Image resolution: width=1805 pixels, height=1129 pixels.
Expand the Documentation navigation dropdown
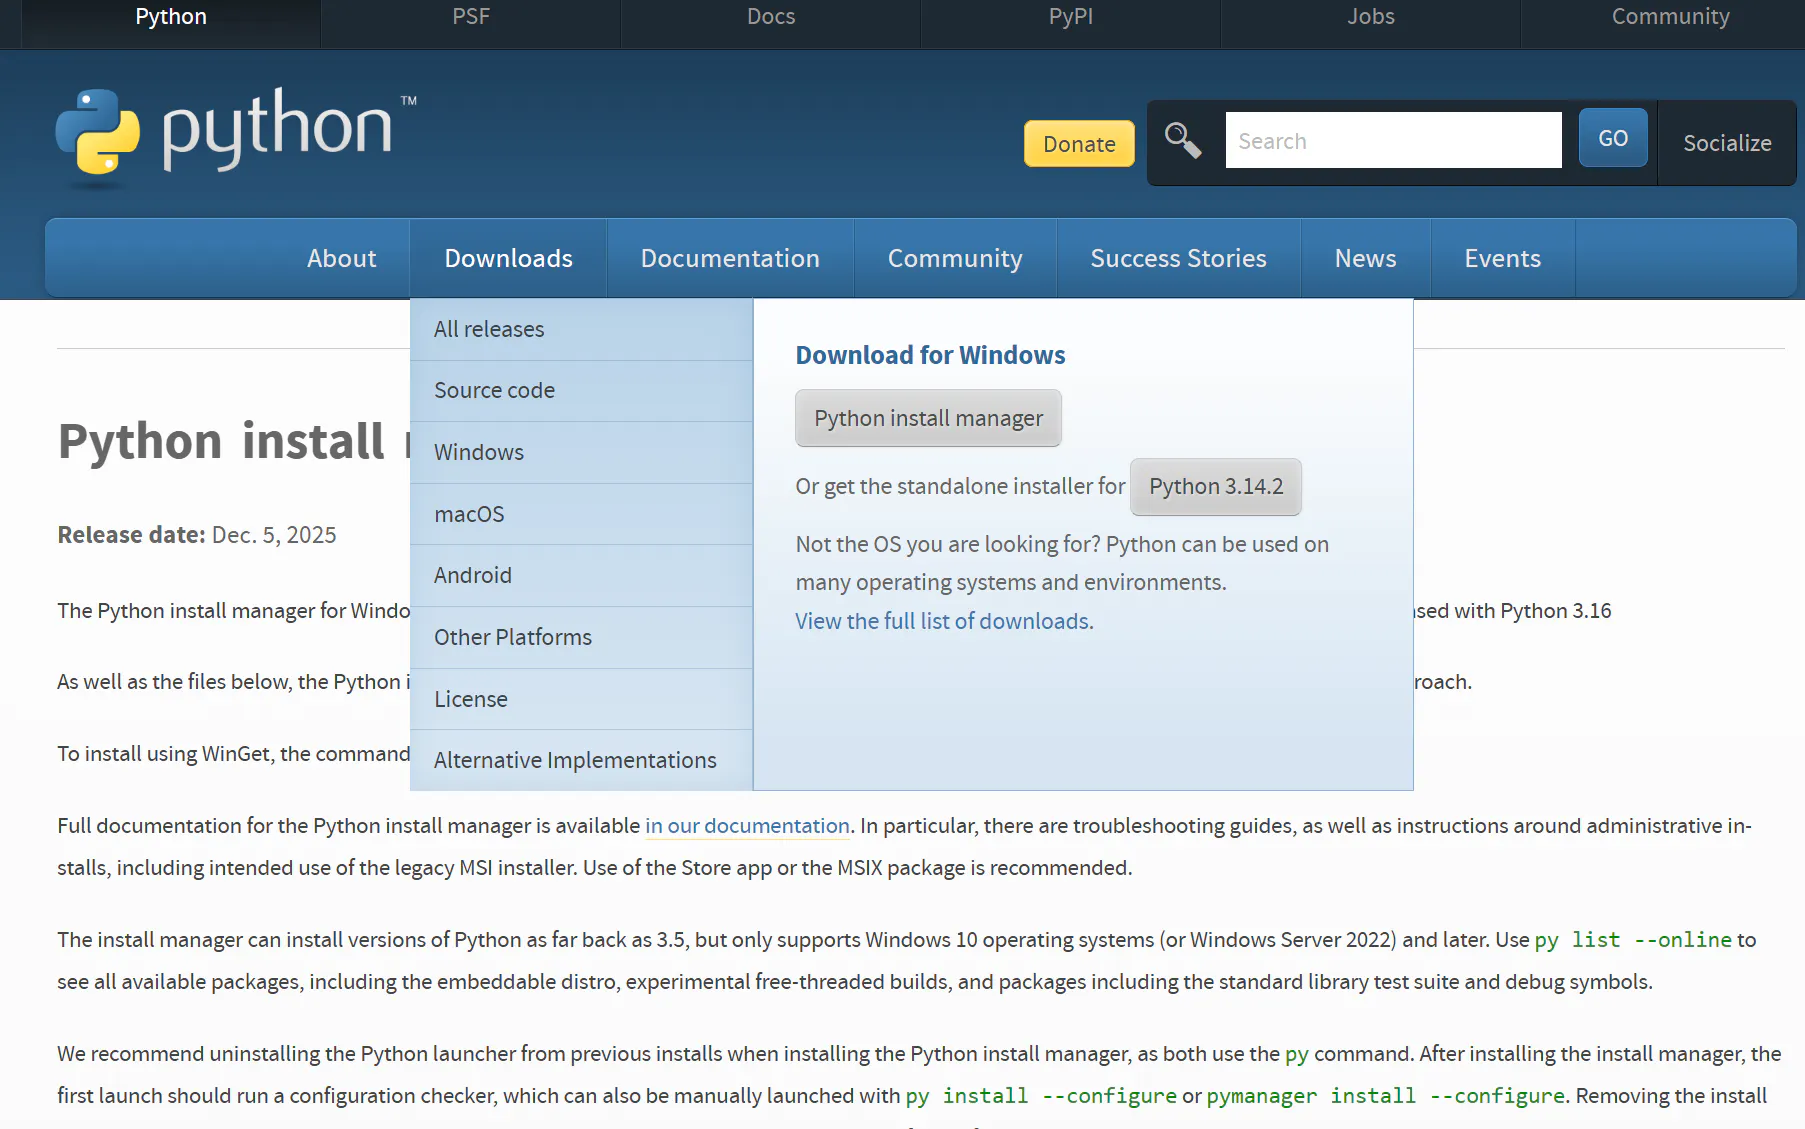click(730, 258)
